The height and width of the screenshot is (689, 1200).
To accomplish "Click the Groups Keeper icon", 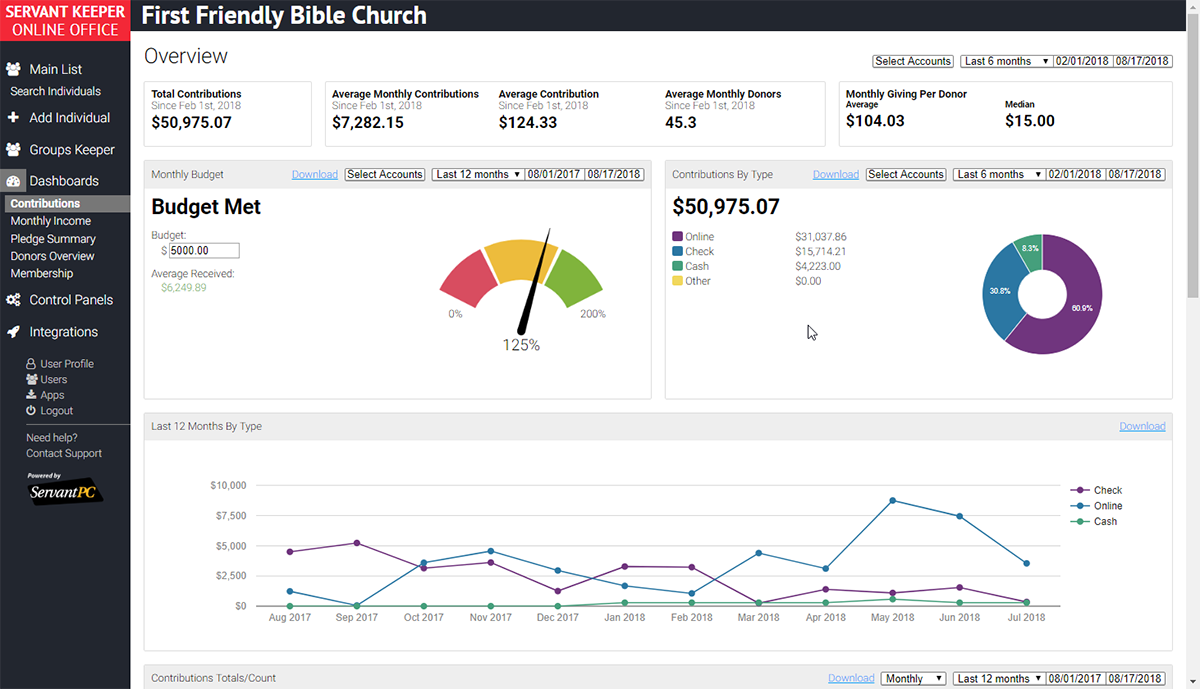I will (14, 149).
